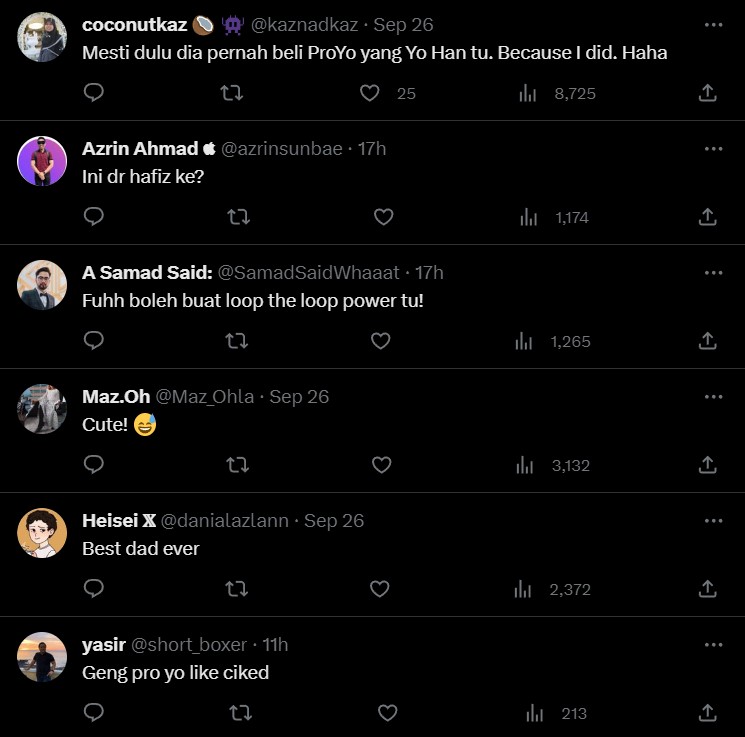Open more options for coconutkaz's tweet

pyautogui.click(x=713, y=24)
